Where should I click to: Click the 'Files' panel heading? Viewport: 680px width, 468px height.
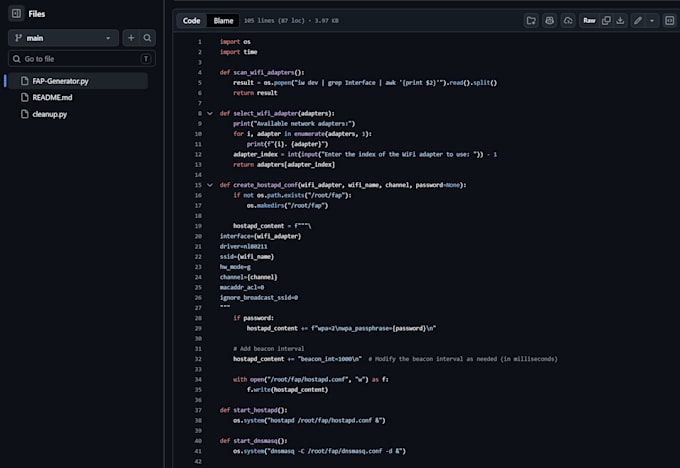(37, 14)
